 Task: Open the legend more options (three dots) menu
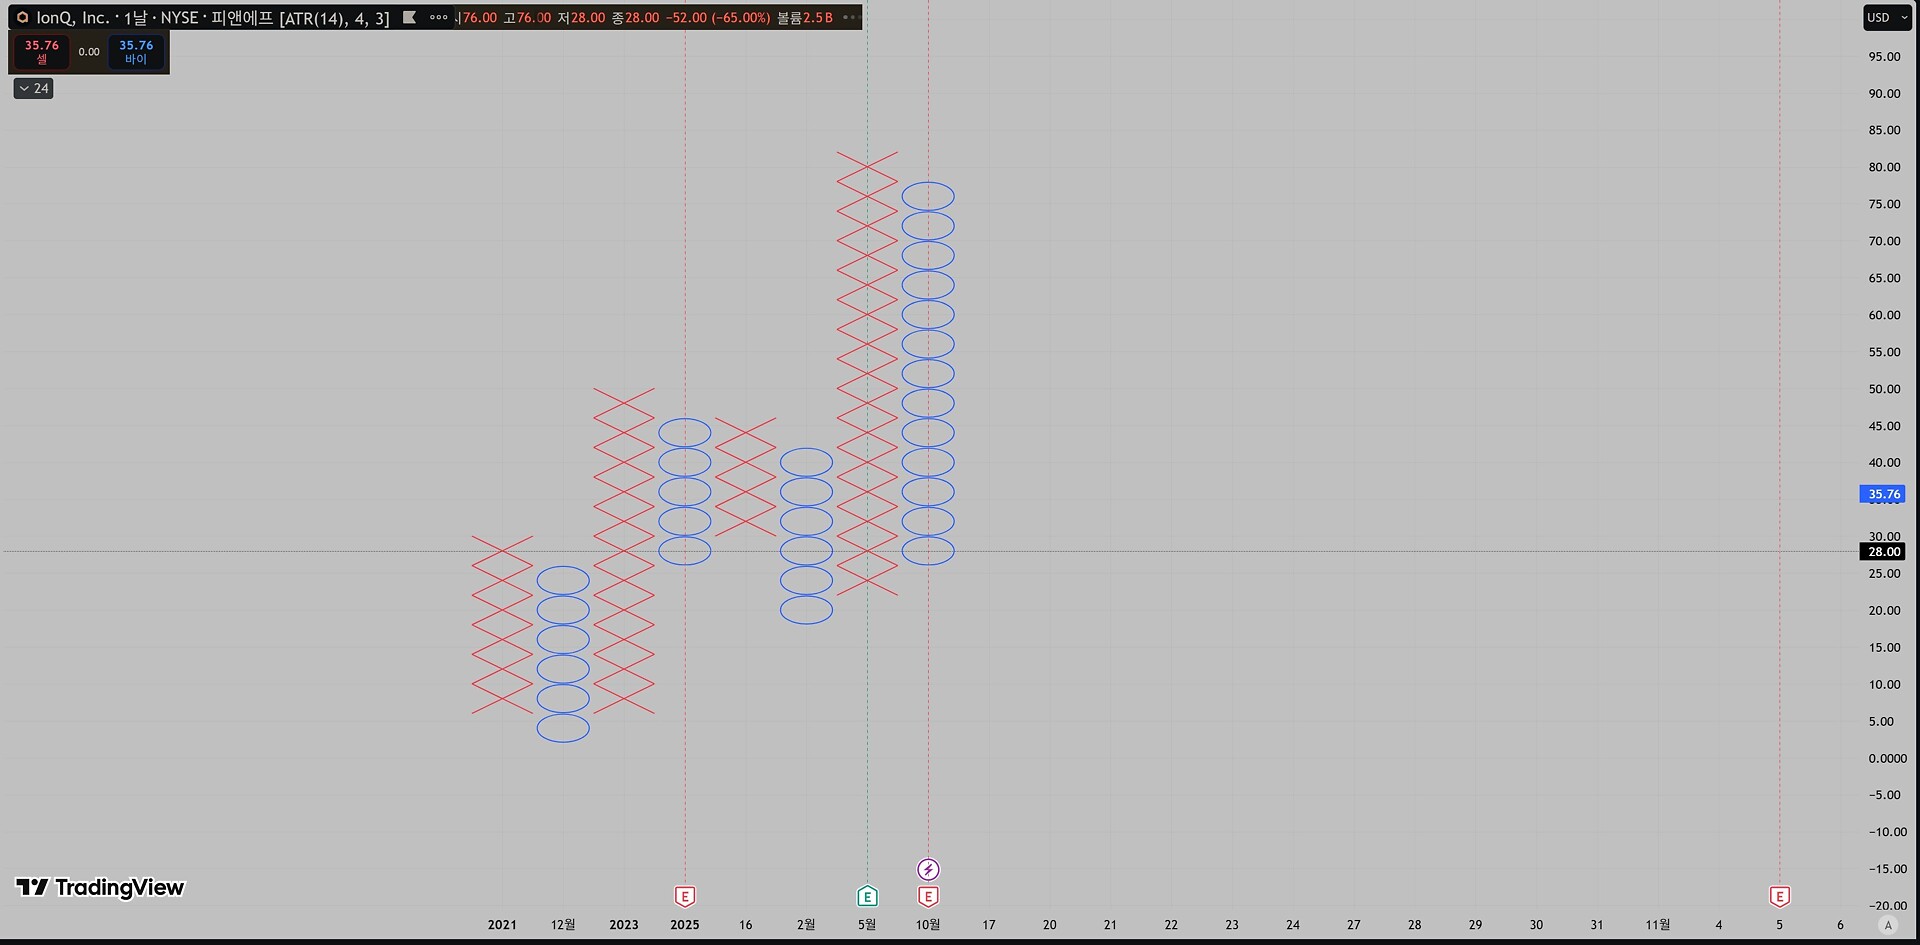coord(438,17)
